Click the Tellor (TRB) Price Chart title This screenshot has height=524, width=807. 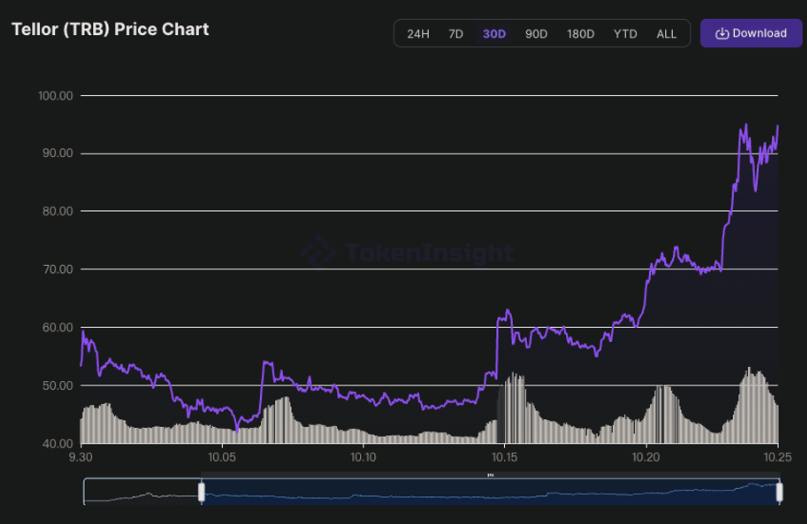coord(110,29)
